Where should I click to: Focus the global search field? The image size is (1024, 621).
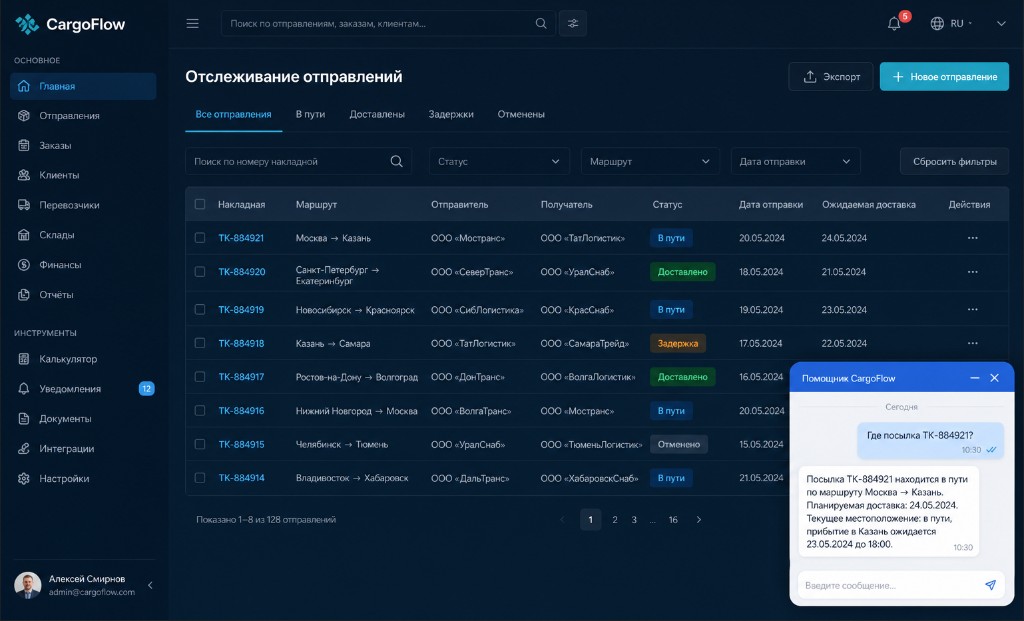[x=389, y=24]
